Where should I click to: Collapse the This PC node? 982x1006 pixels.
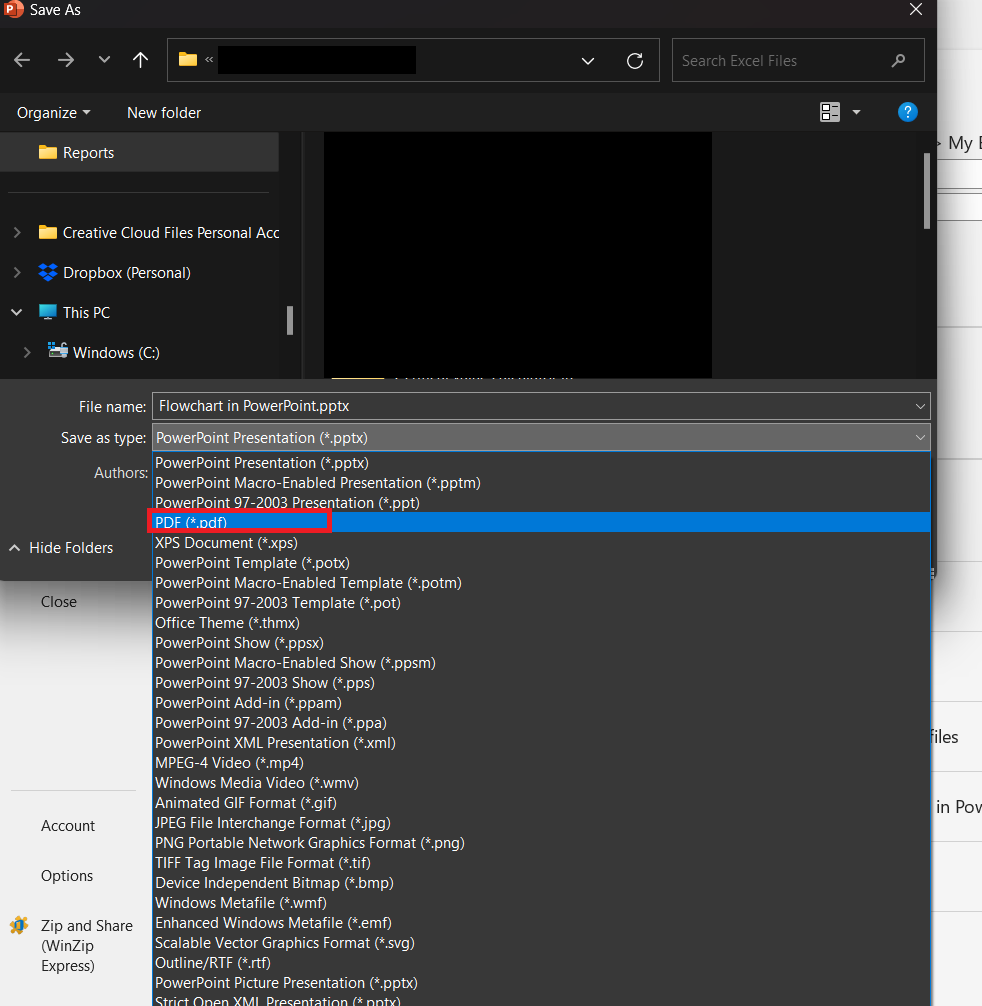(x=17, y=312)
